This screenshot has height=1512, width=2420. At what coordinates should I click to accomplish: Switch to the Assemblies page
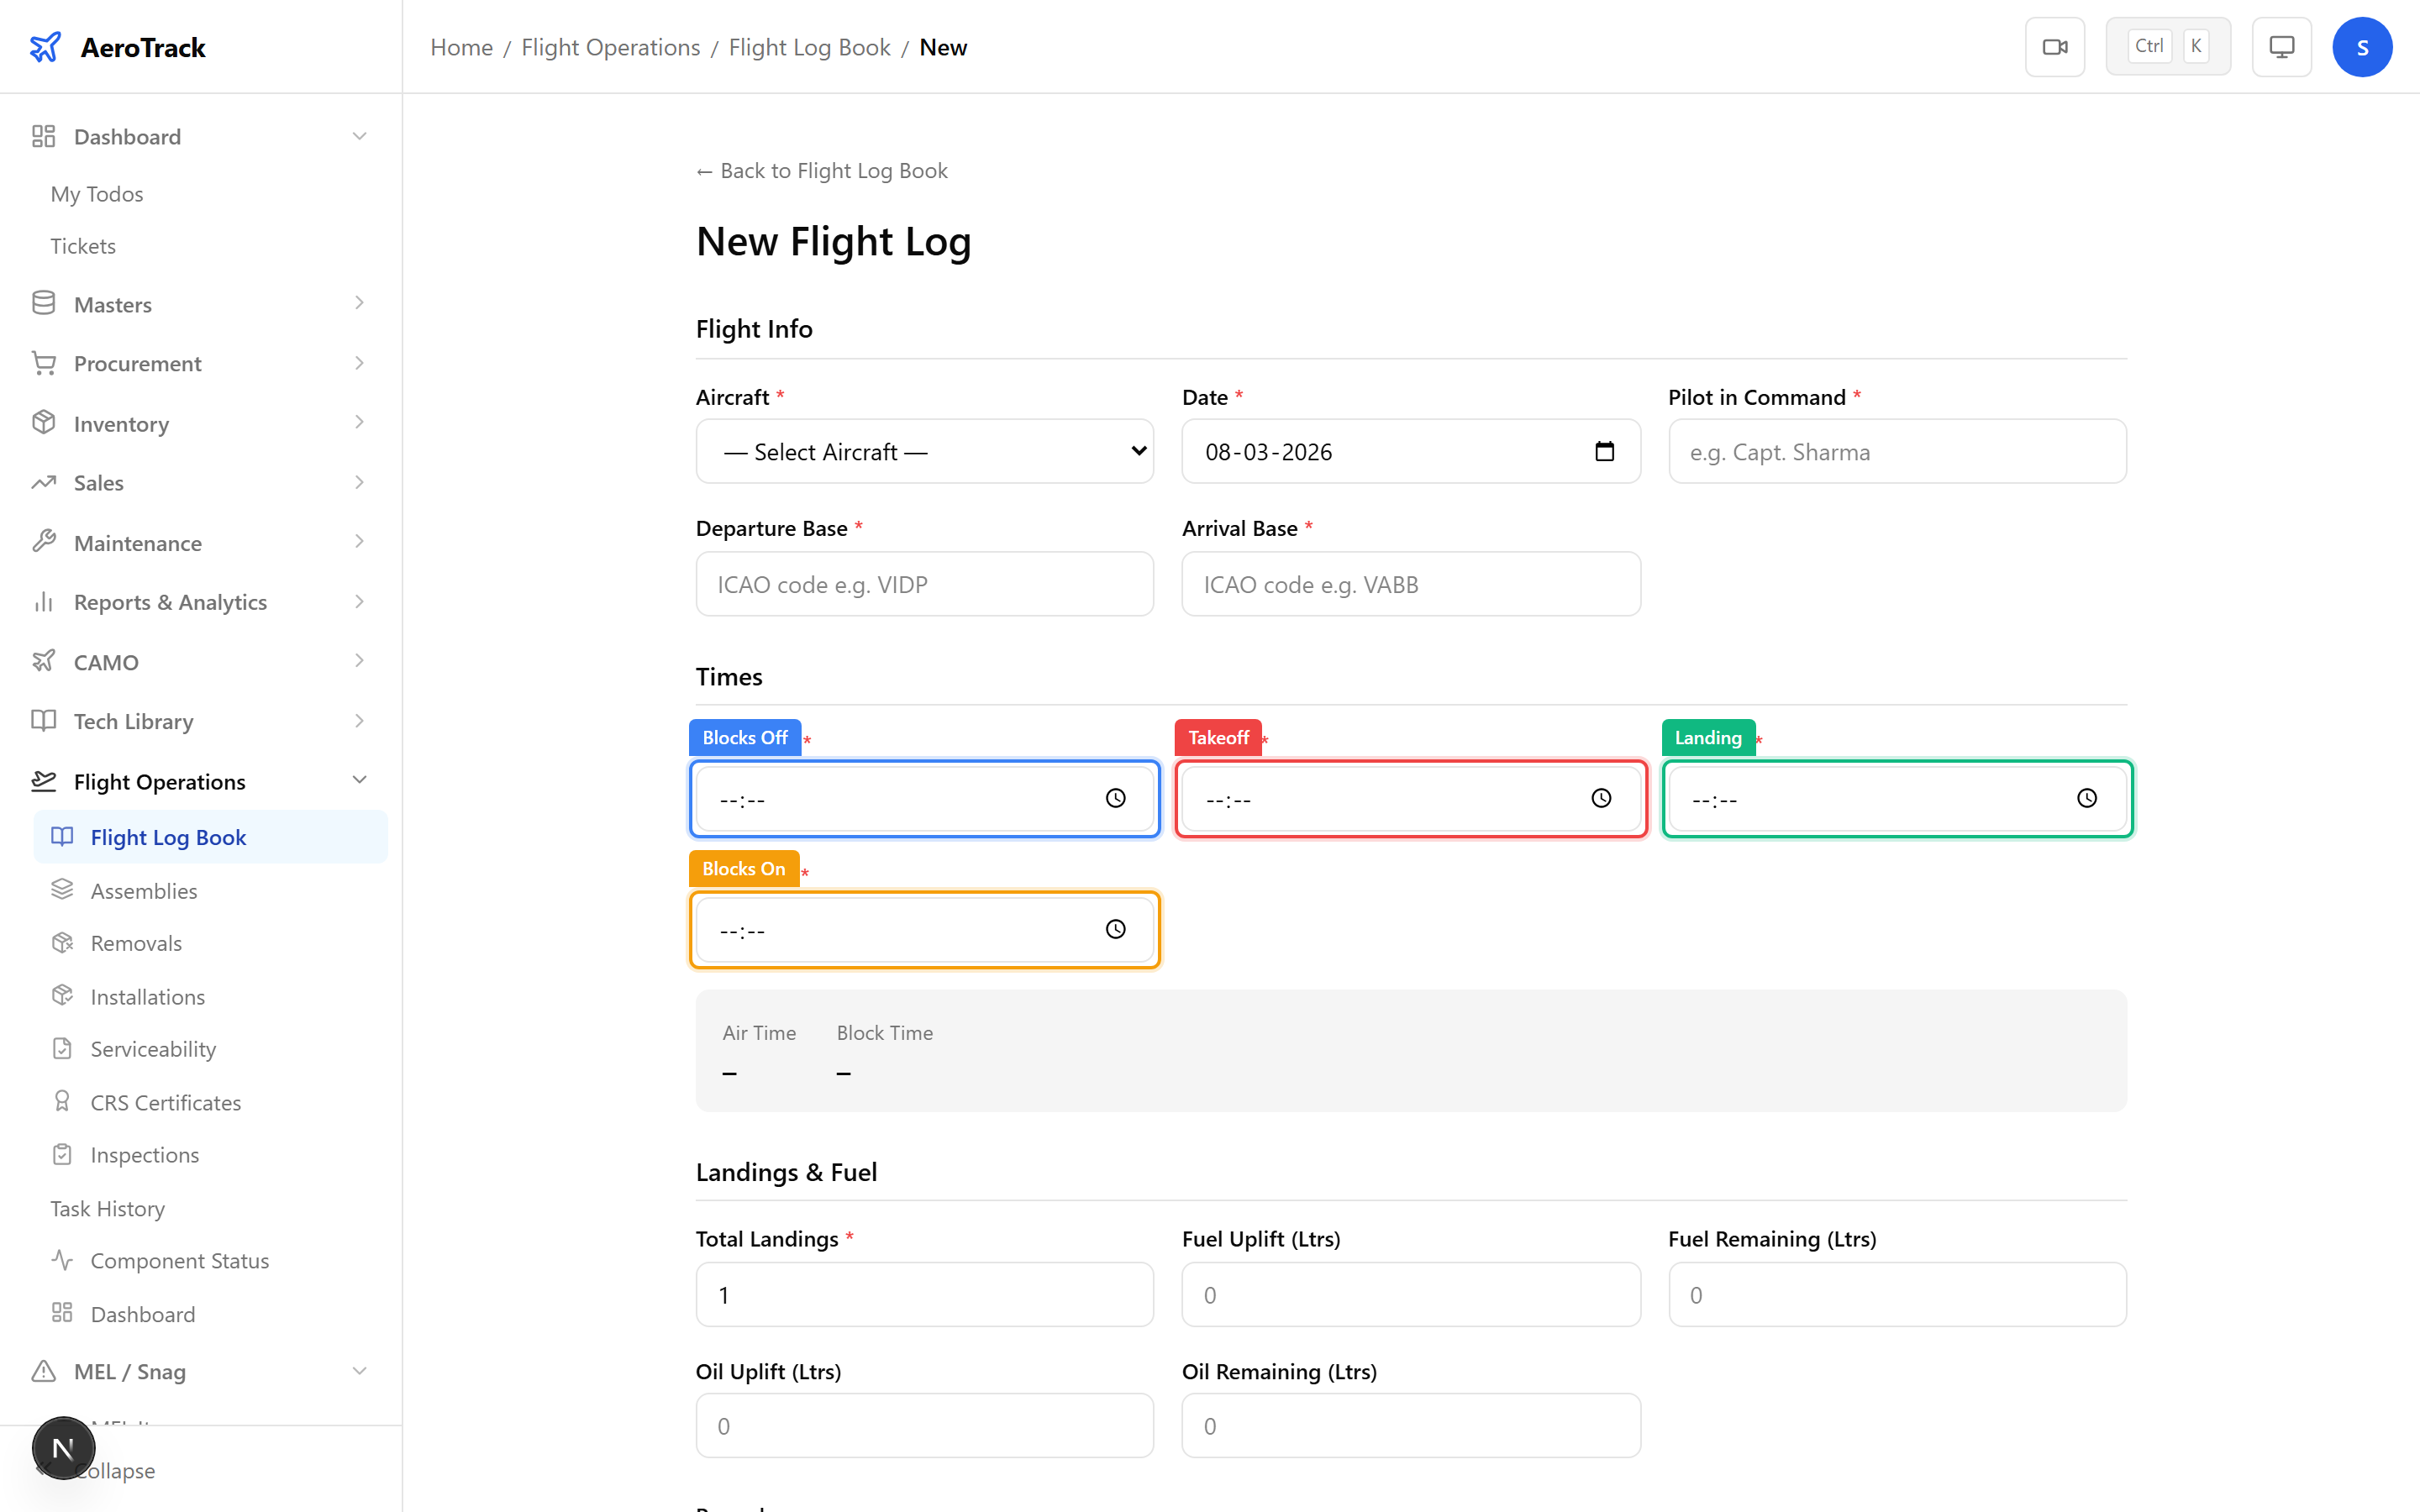[x=143, y=890]
